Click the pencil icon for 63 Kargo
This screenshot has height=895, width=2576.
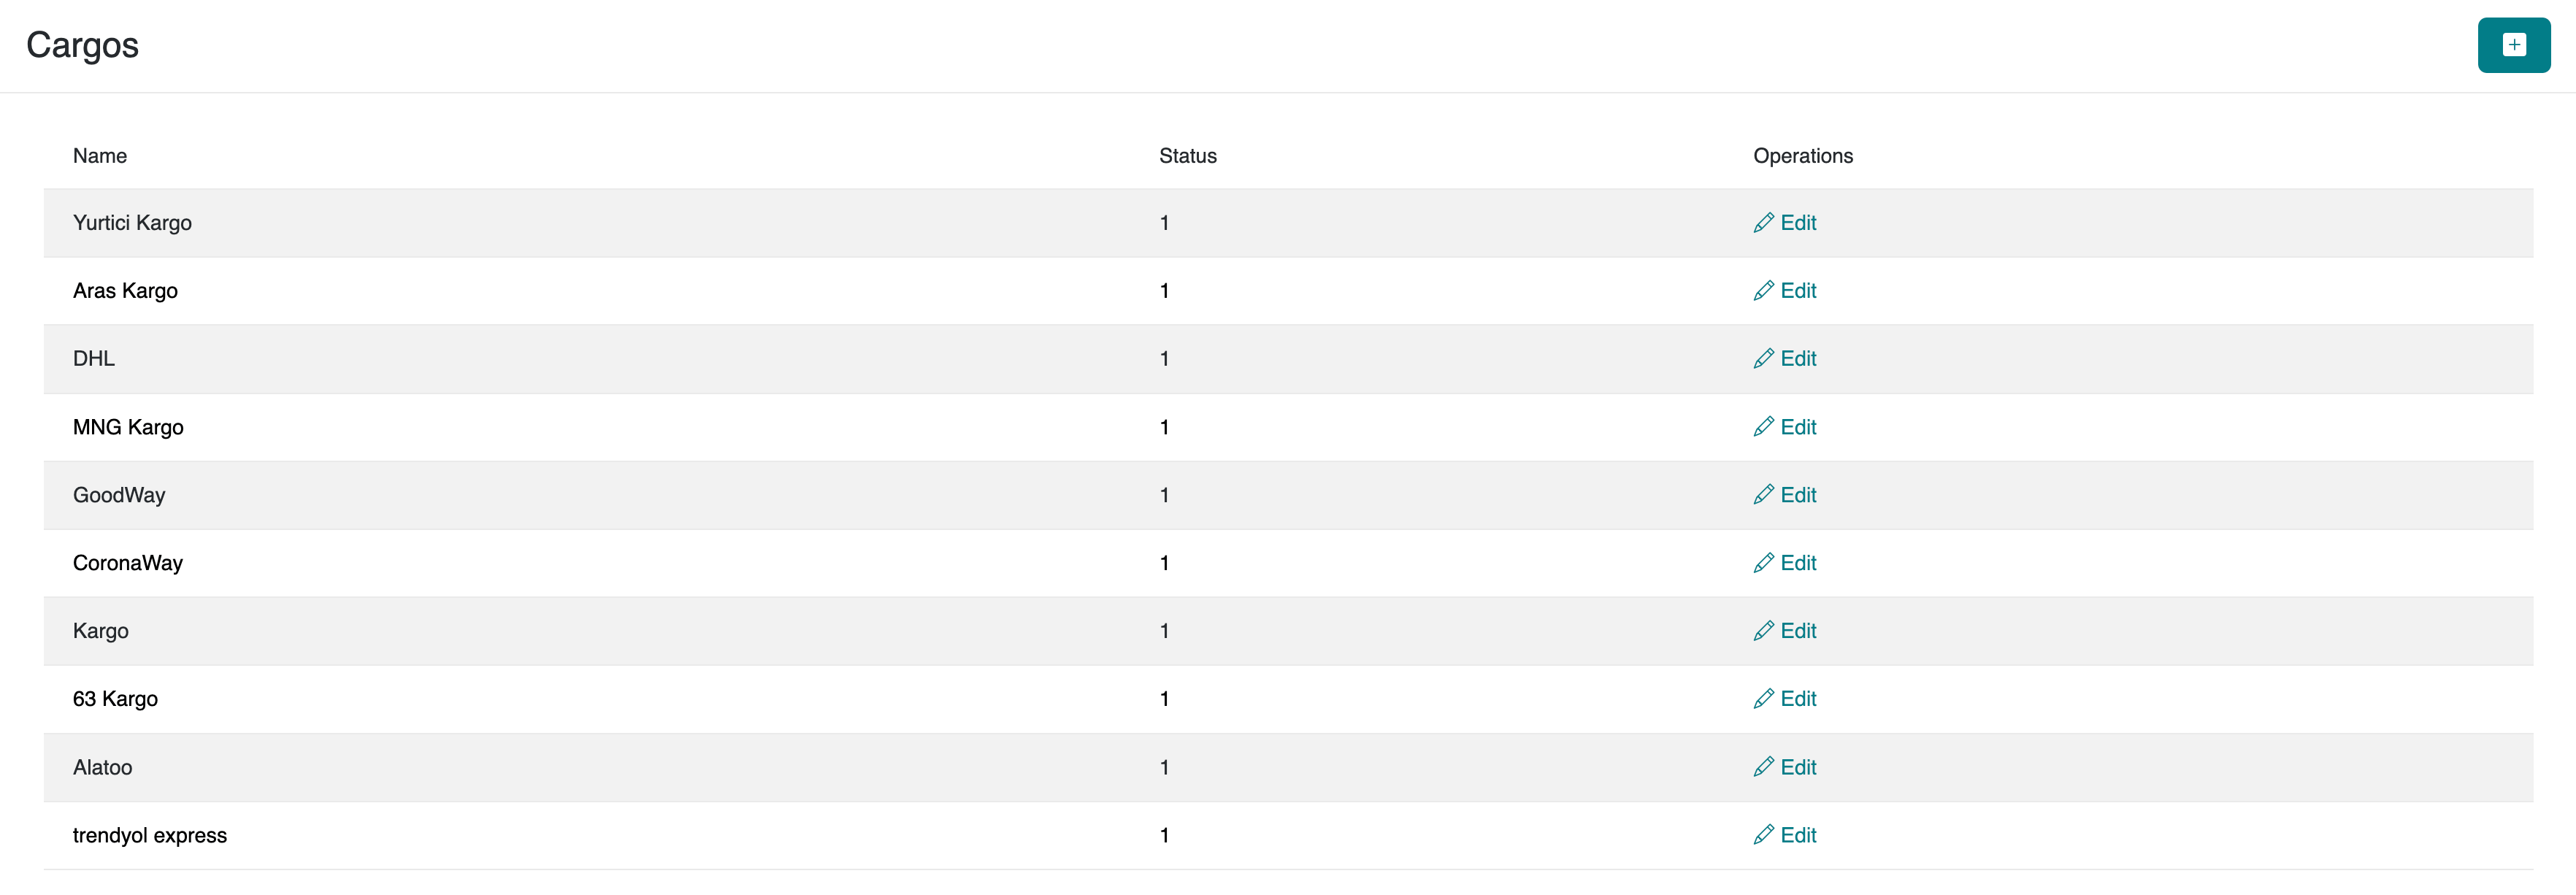[1763, 699]
